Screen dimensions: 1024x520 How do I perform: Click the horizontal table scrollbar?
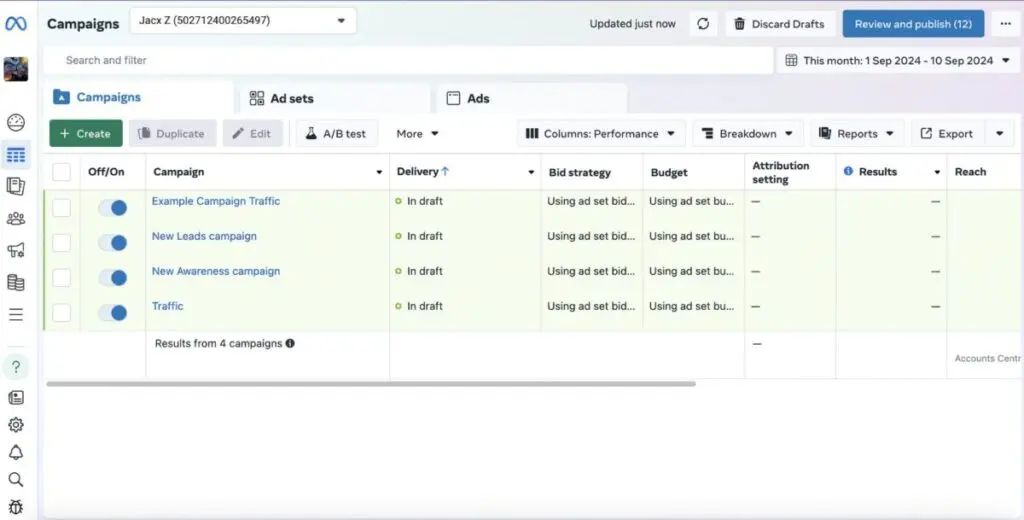point(370,384)
